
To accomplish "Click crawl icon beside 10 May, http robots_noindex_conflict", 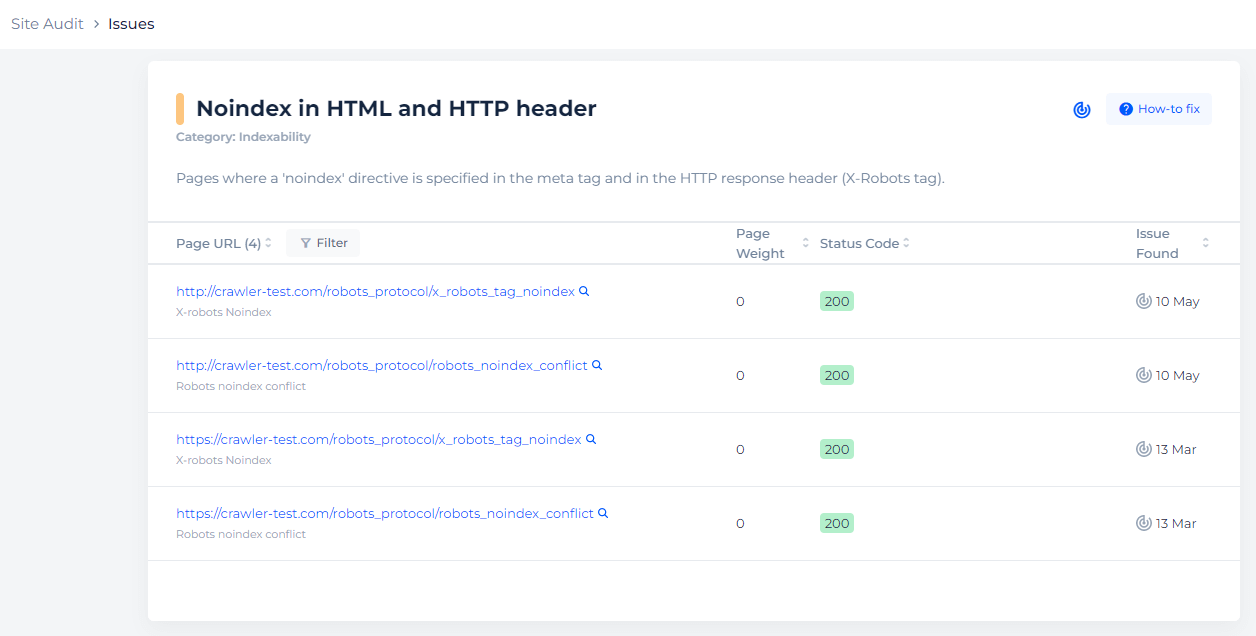I will coord(1144,375).
